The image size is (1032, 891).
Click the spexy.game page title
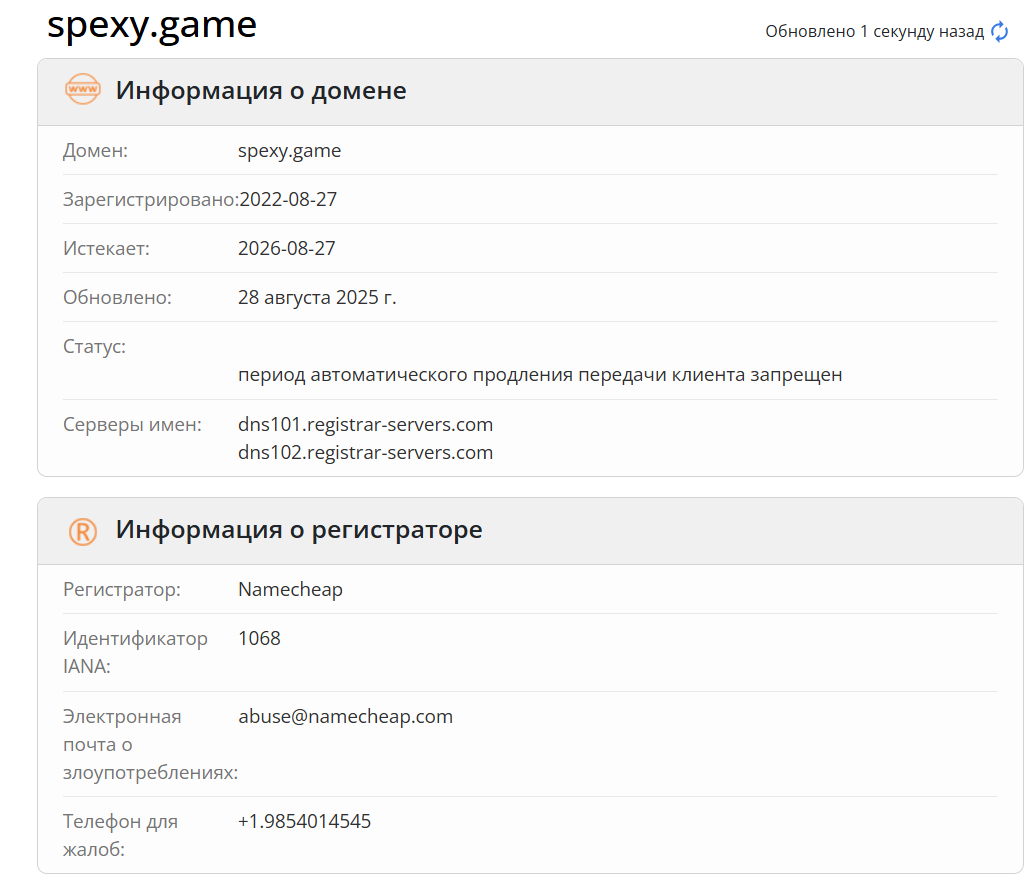point(152,25)
